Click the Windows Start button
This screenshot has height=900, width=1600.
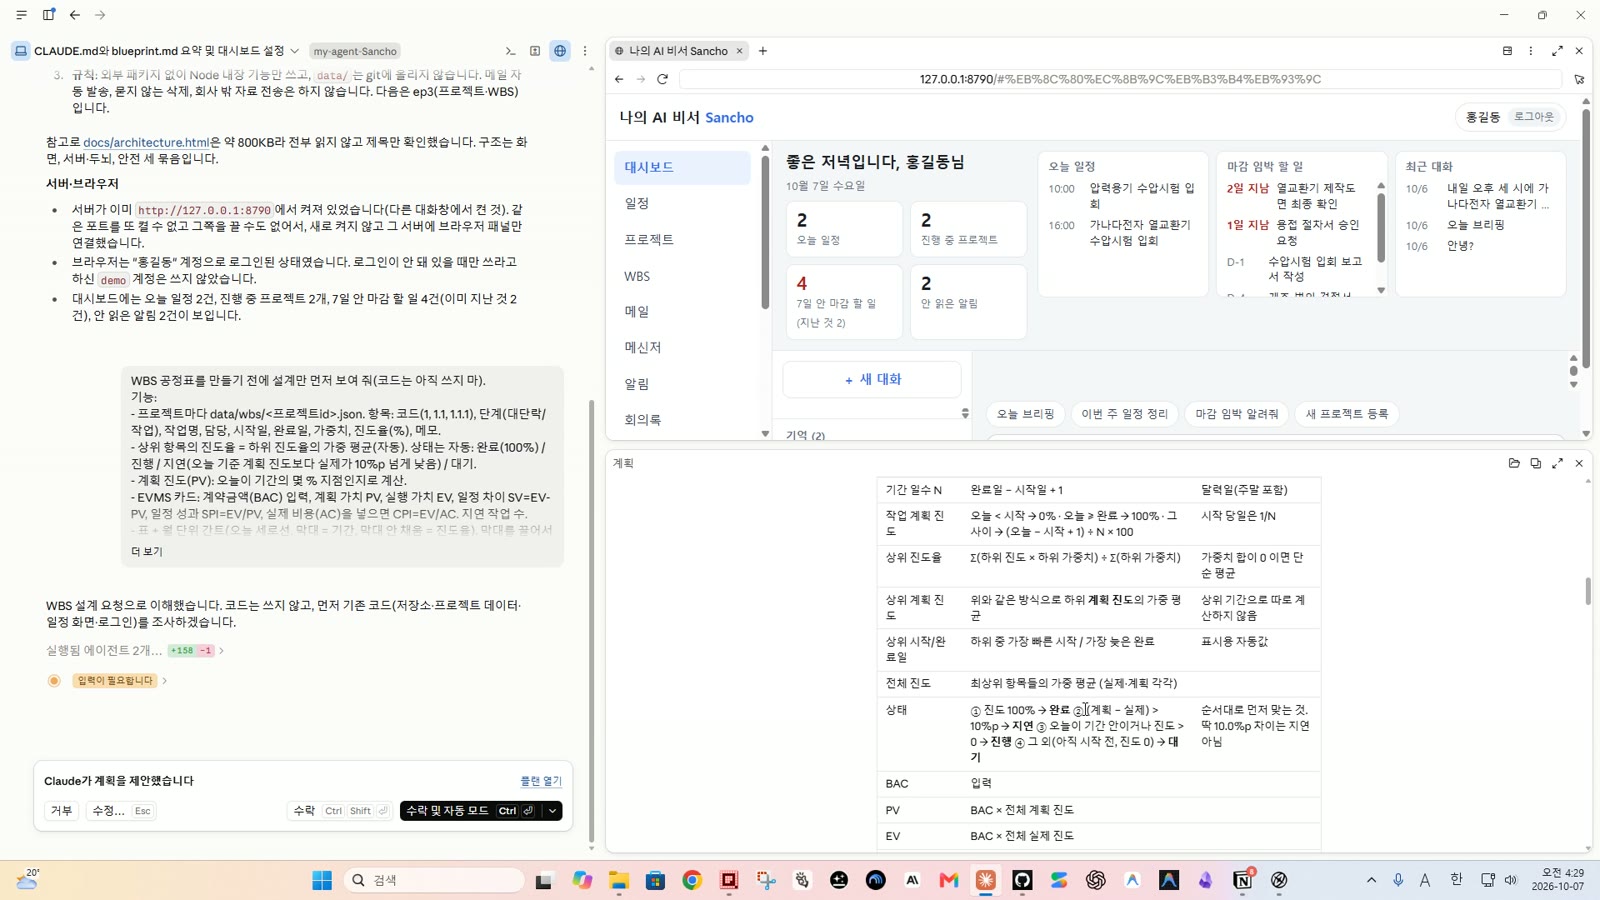pos(322,880)
